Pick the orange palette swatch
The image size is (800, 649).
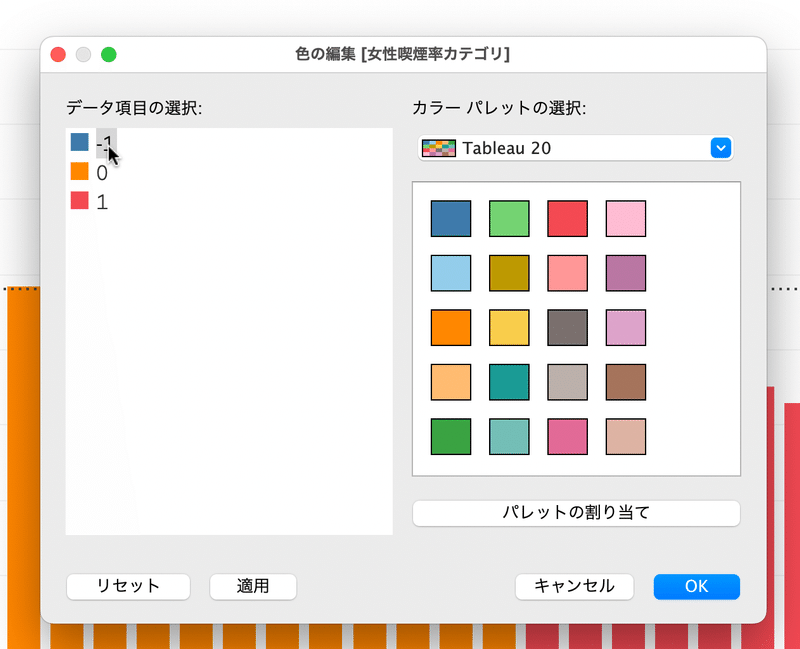(x=451, y=328)
